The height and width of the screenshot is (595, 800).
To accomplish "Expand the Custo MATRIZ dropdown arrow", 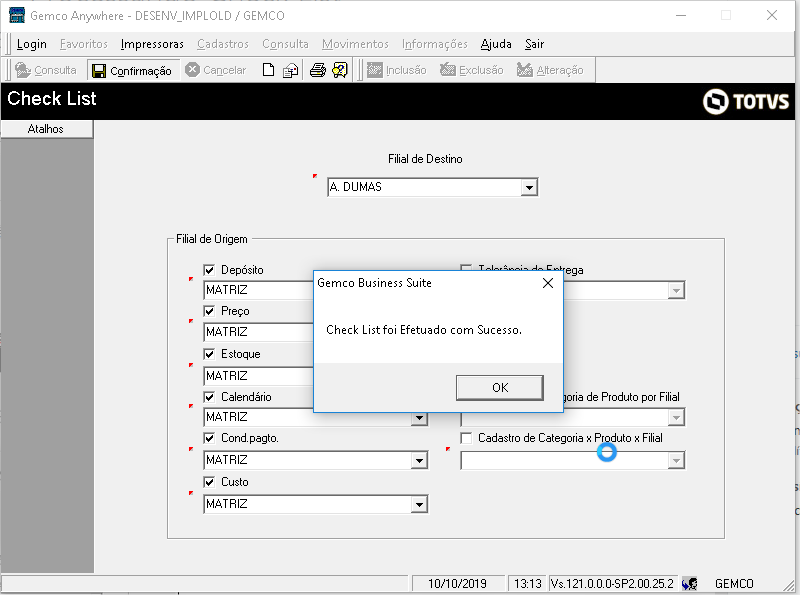I will click(419, 505).
